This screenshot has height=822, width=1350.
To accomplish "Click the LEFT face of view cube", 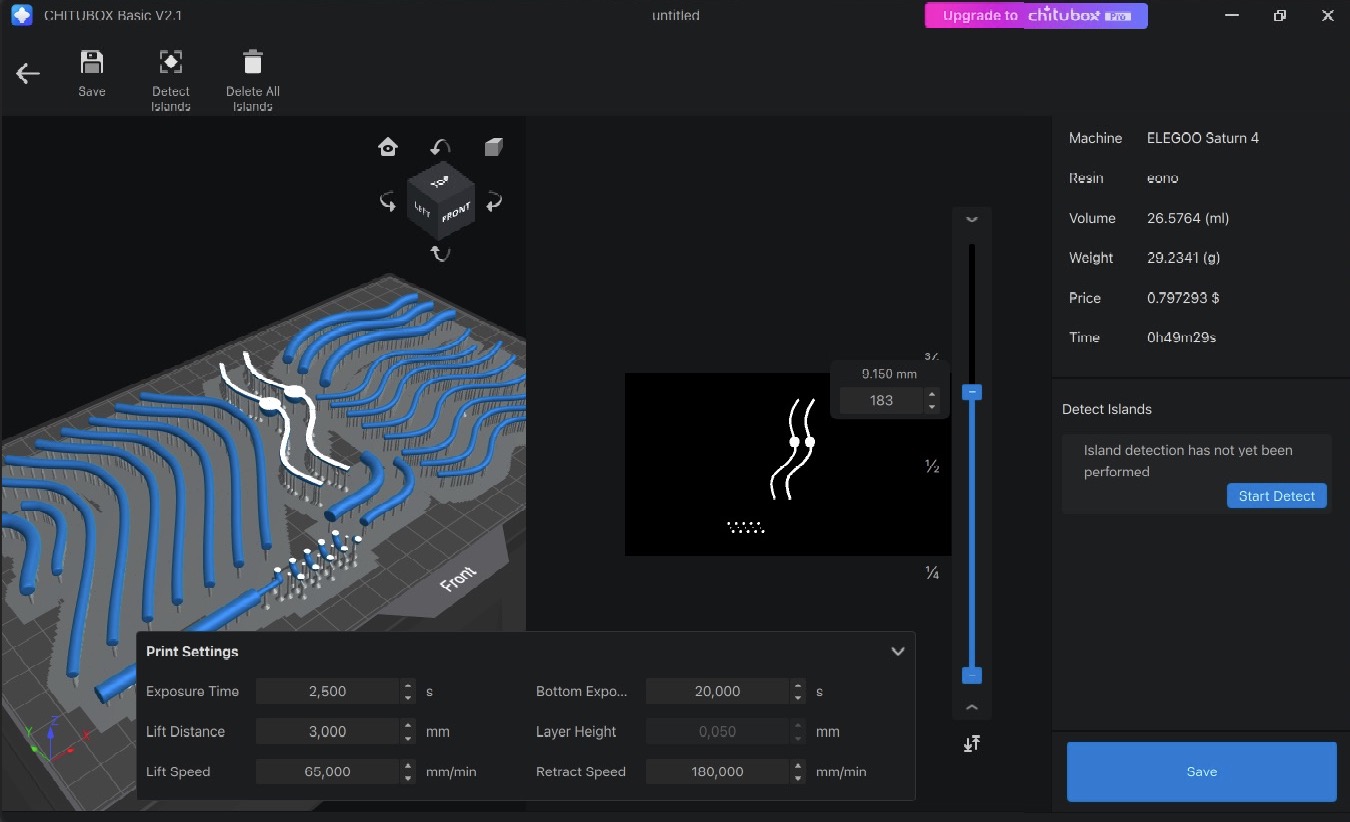I will 422,208.
